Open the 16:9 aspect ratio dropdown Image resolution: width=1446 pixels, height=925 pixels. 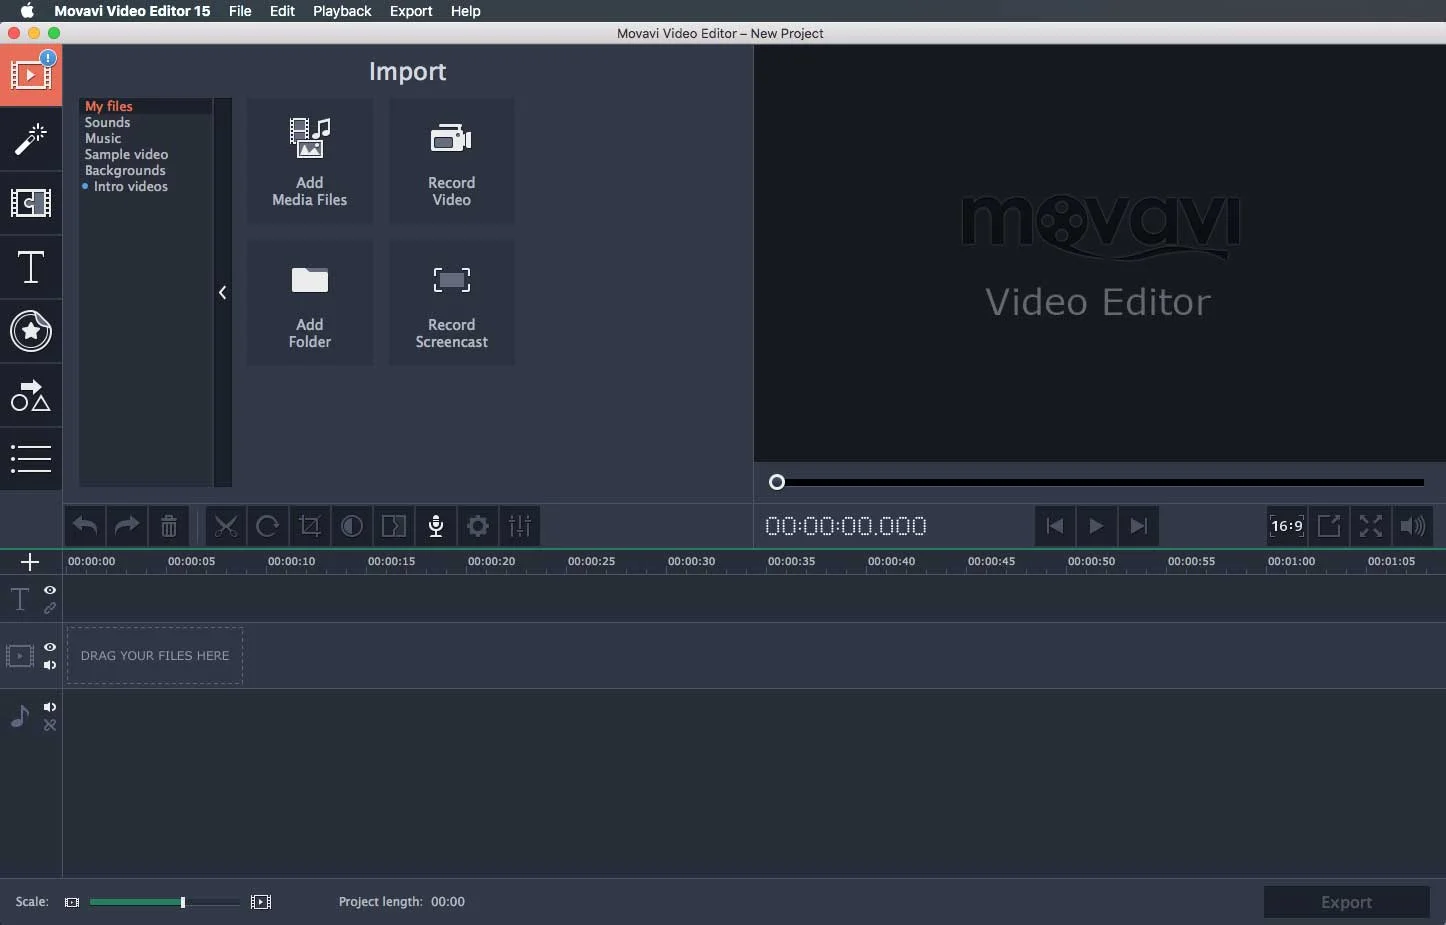point(1287,526)
